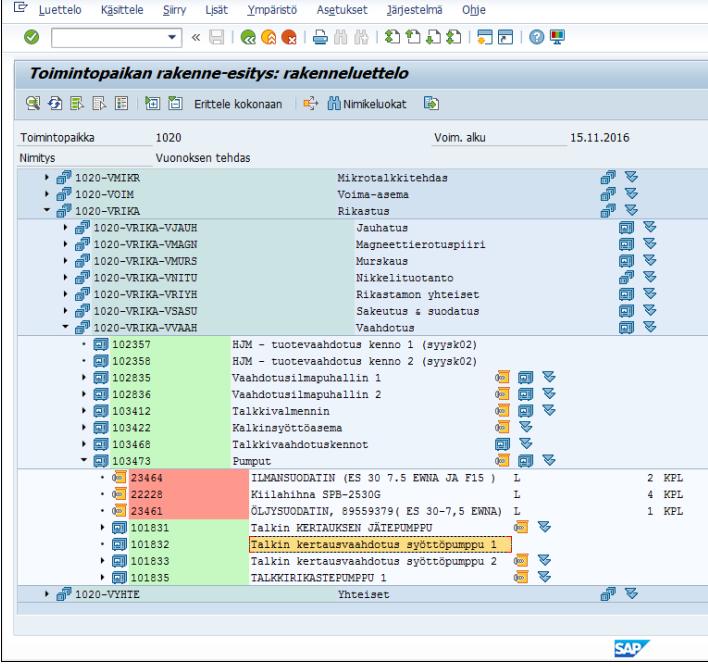Screen dimensions: 708x666
Task: Collapse the 1020-VRIKA node
Action: point(47,210)
